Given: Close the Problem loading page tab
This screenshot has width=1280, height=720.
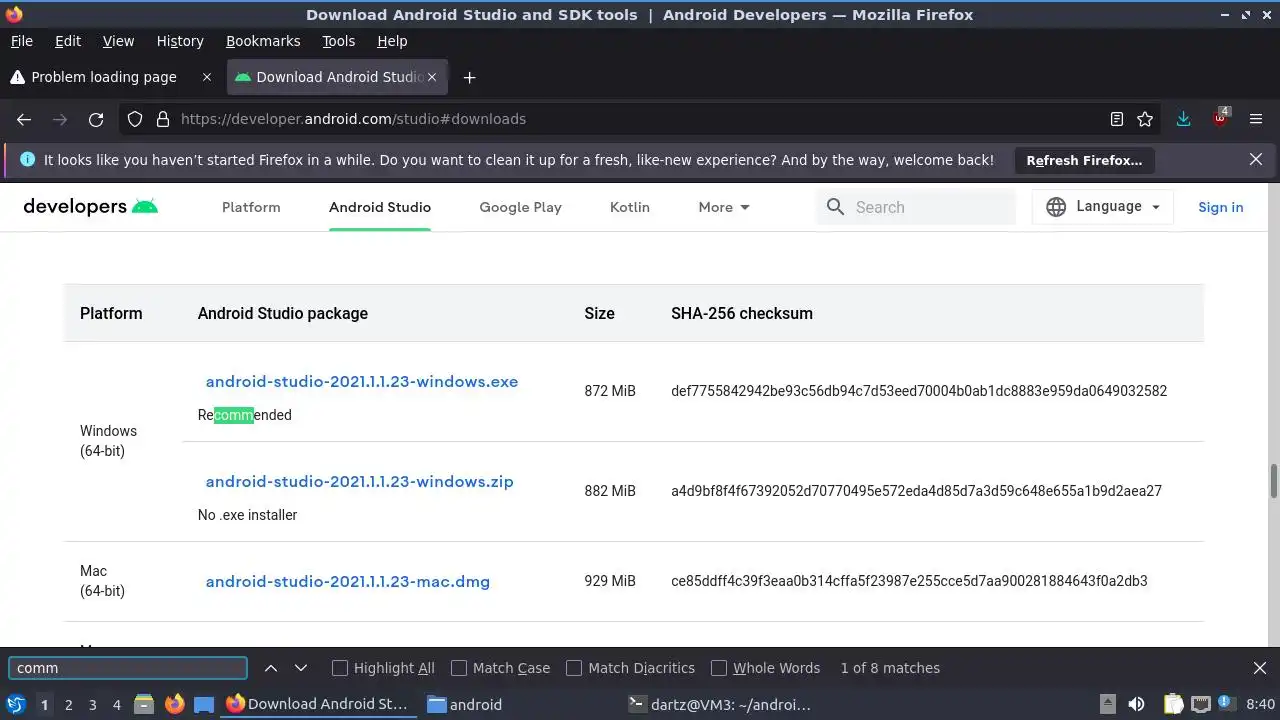Looking at the screenshot, I should [207, 77].
